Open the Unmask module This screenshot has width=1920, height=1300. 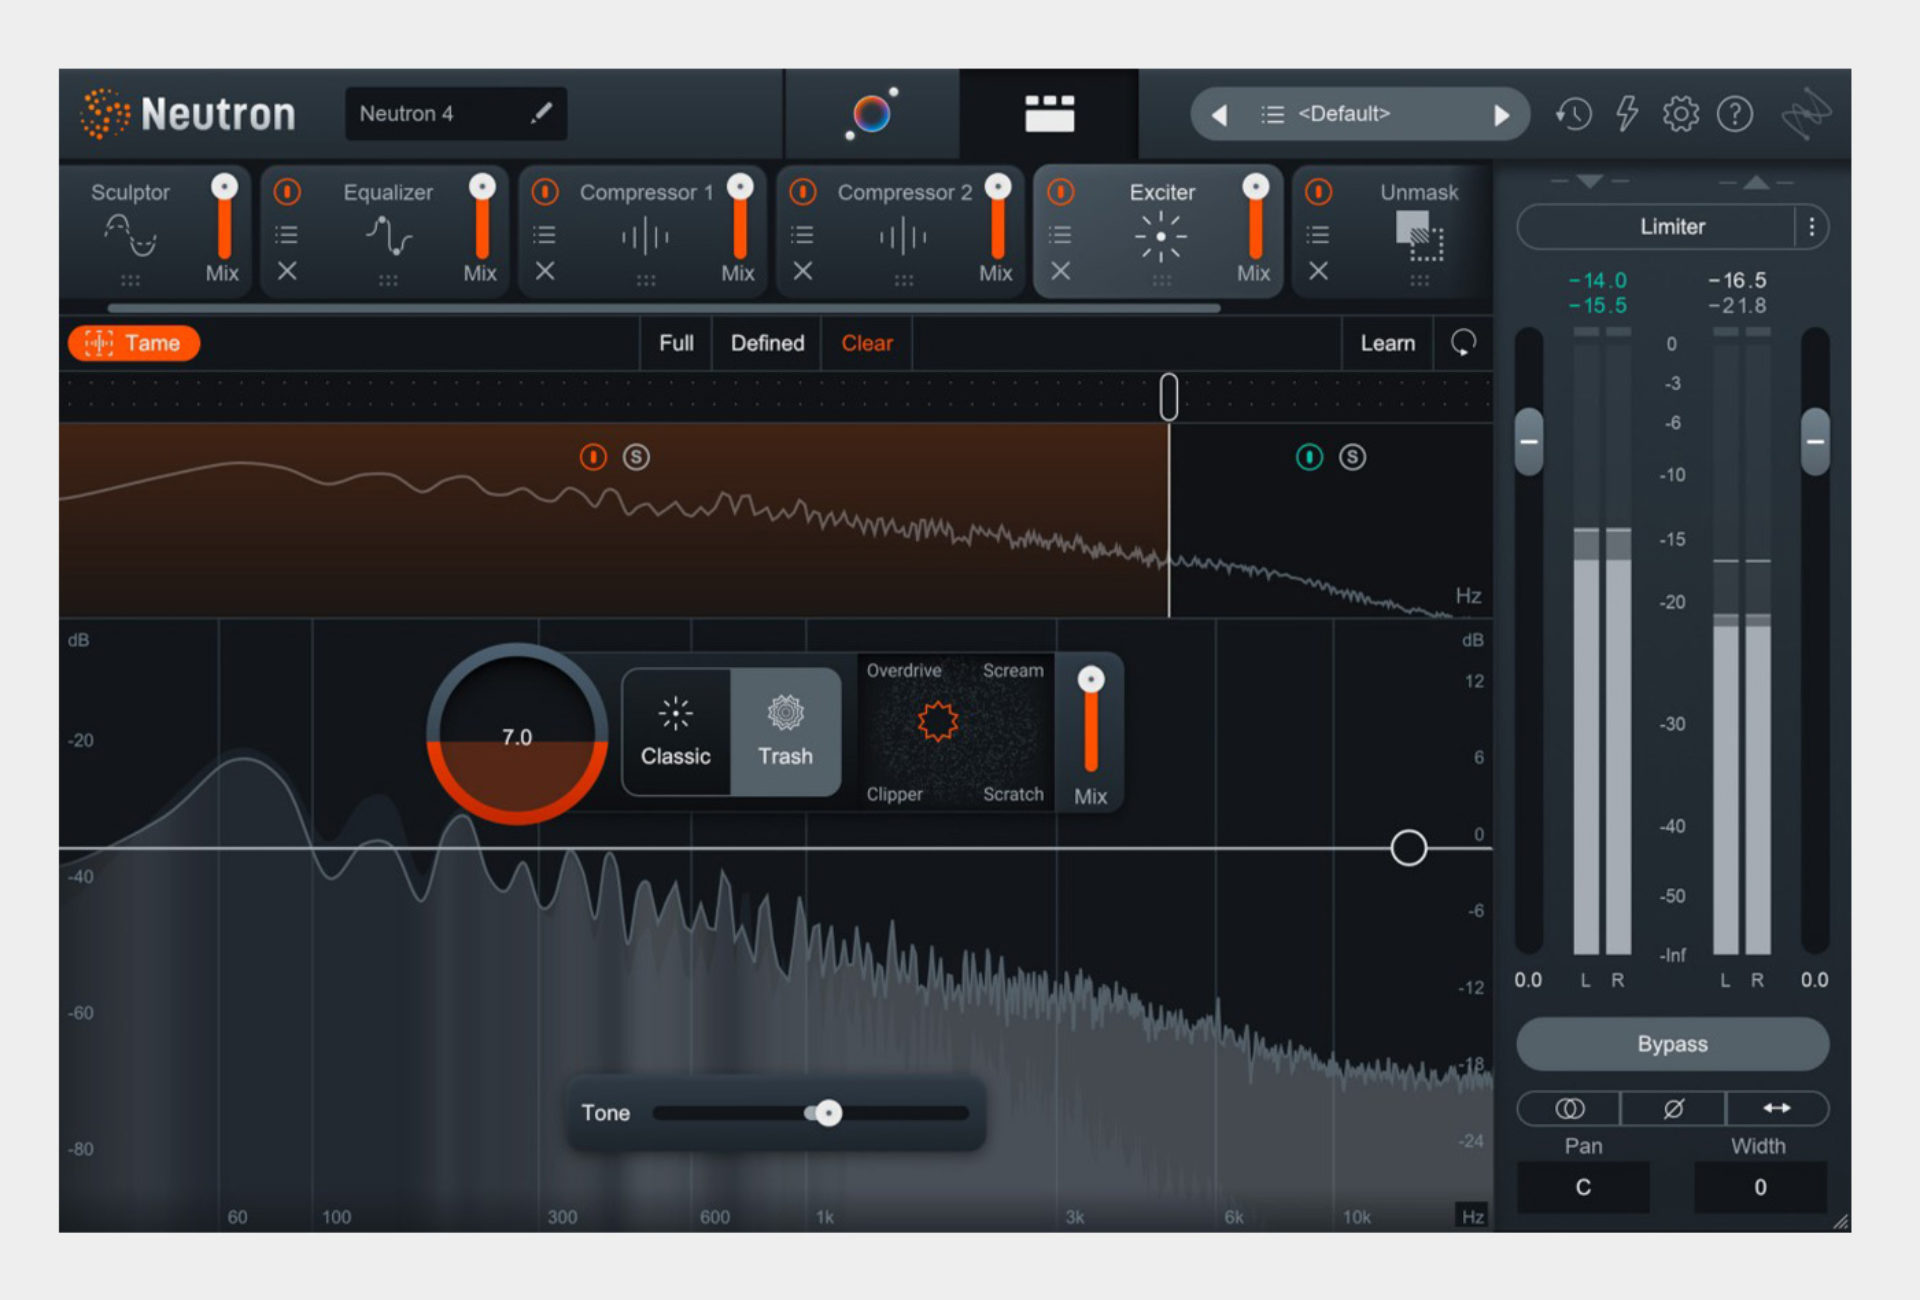[1418, 192]
